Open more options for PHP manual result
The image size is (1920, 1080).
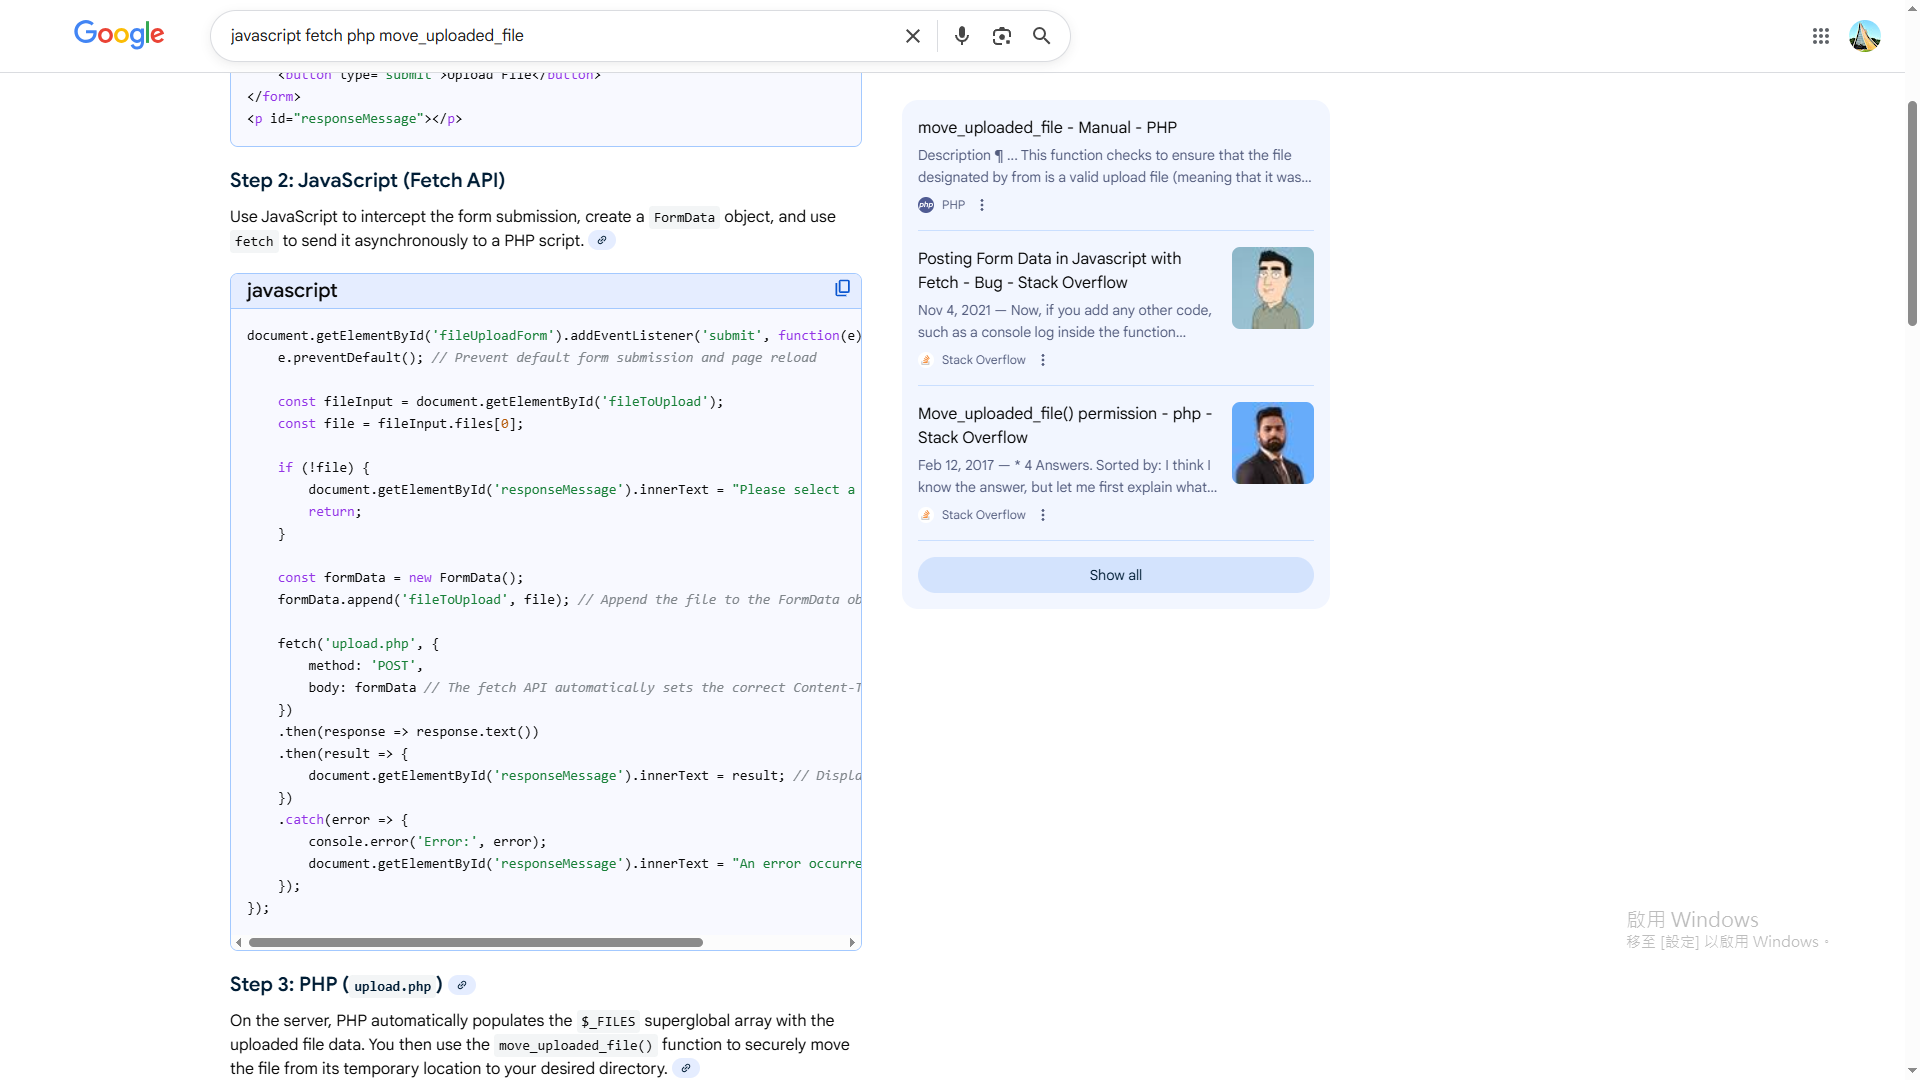pyautogui.click(x=982, y=205)
